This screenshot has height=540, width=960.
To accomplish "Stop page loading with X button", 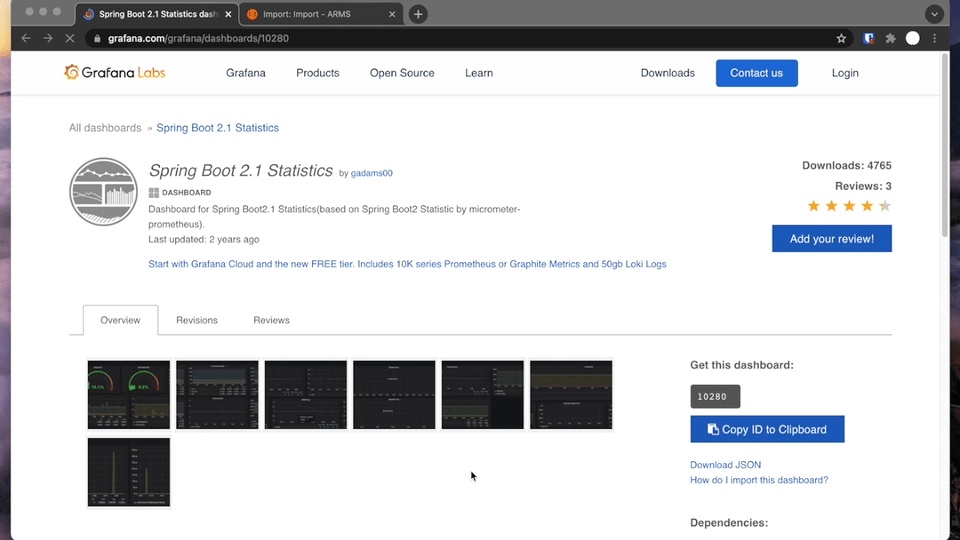I will (x=70, y=38).
